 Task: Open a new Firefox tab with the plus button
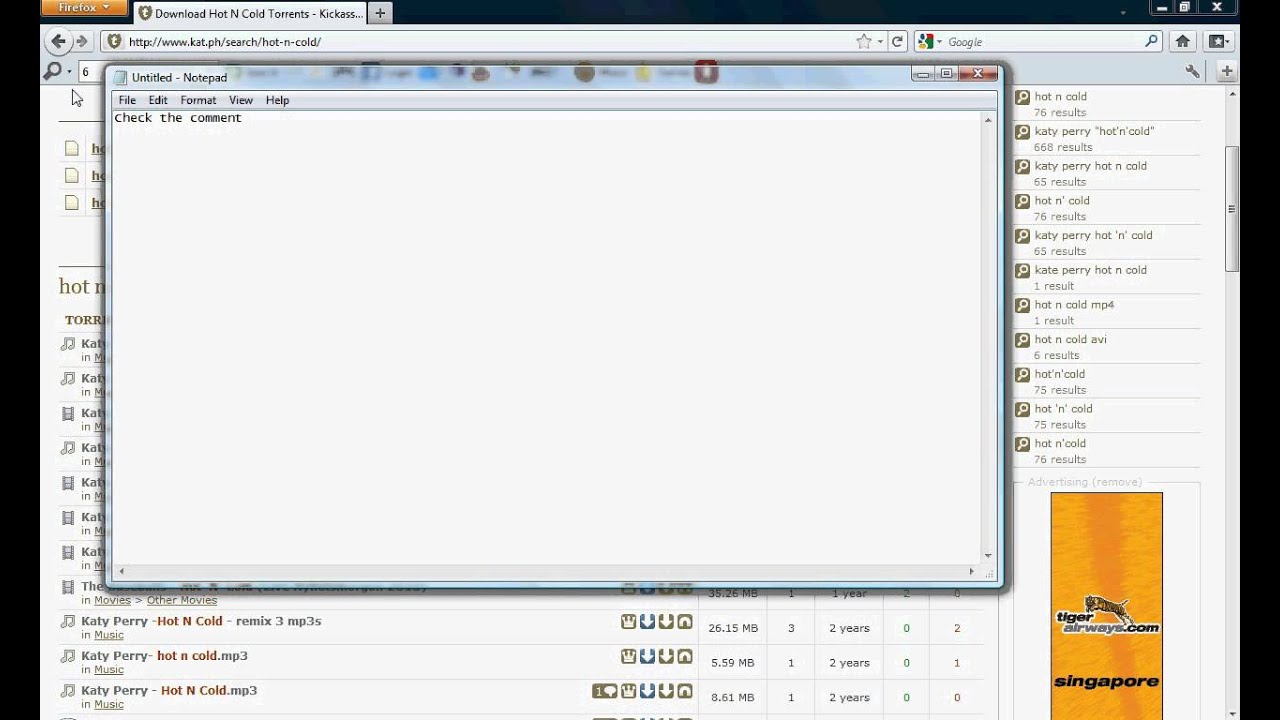pos(380,14)
